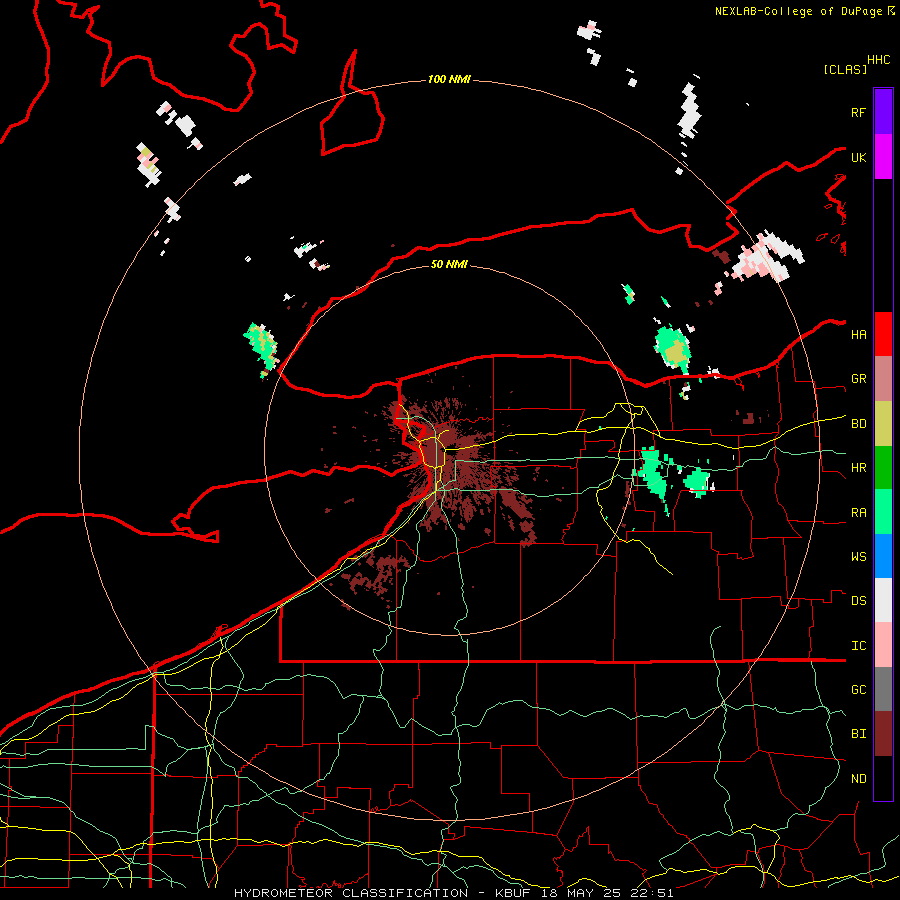
Task: Click the RA legend label
Action: point(859,513)
